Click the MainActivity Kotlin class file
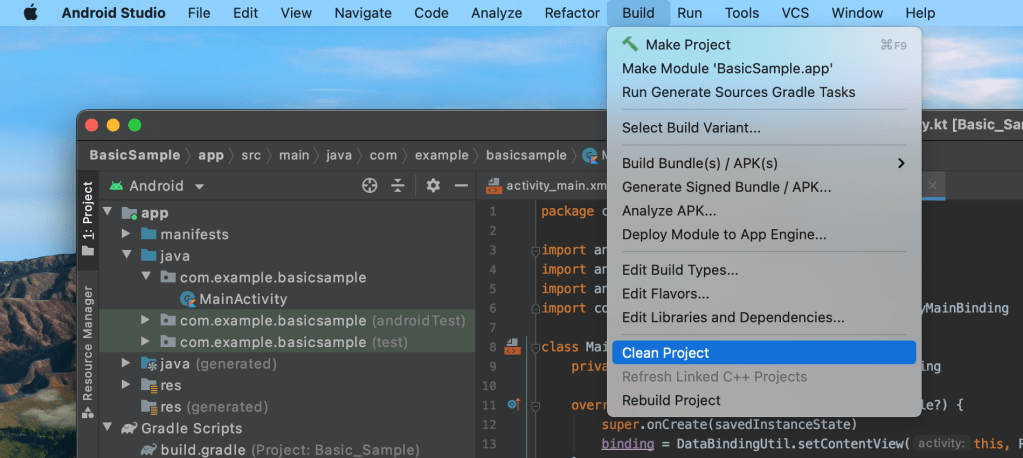The width and height of the screenshot is (1023, 458). point(242,299)
